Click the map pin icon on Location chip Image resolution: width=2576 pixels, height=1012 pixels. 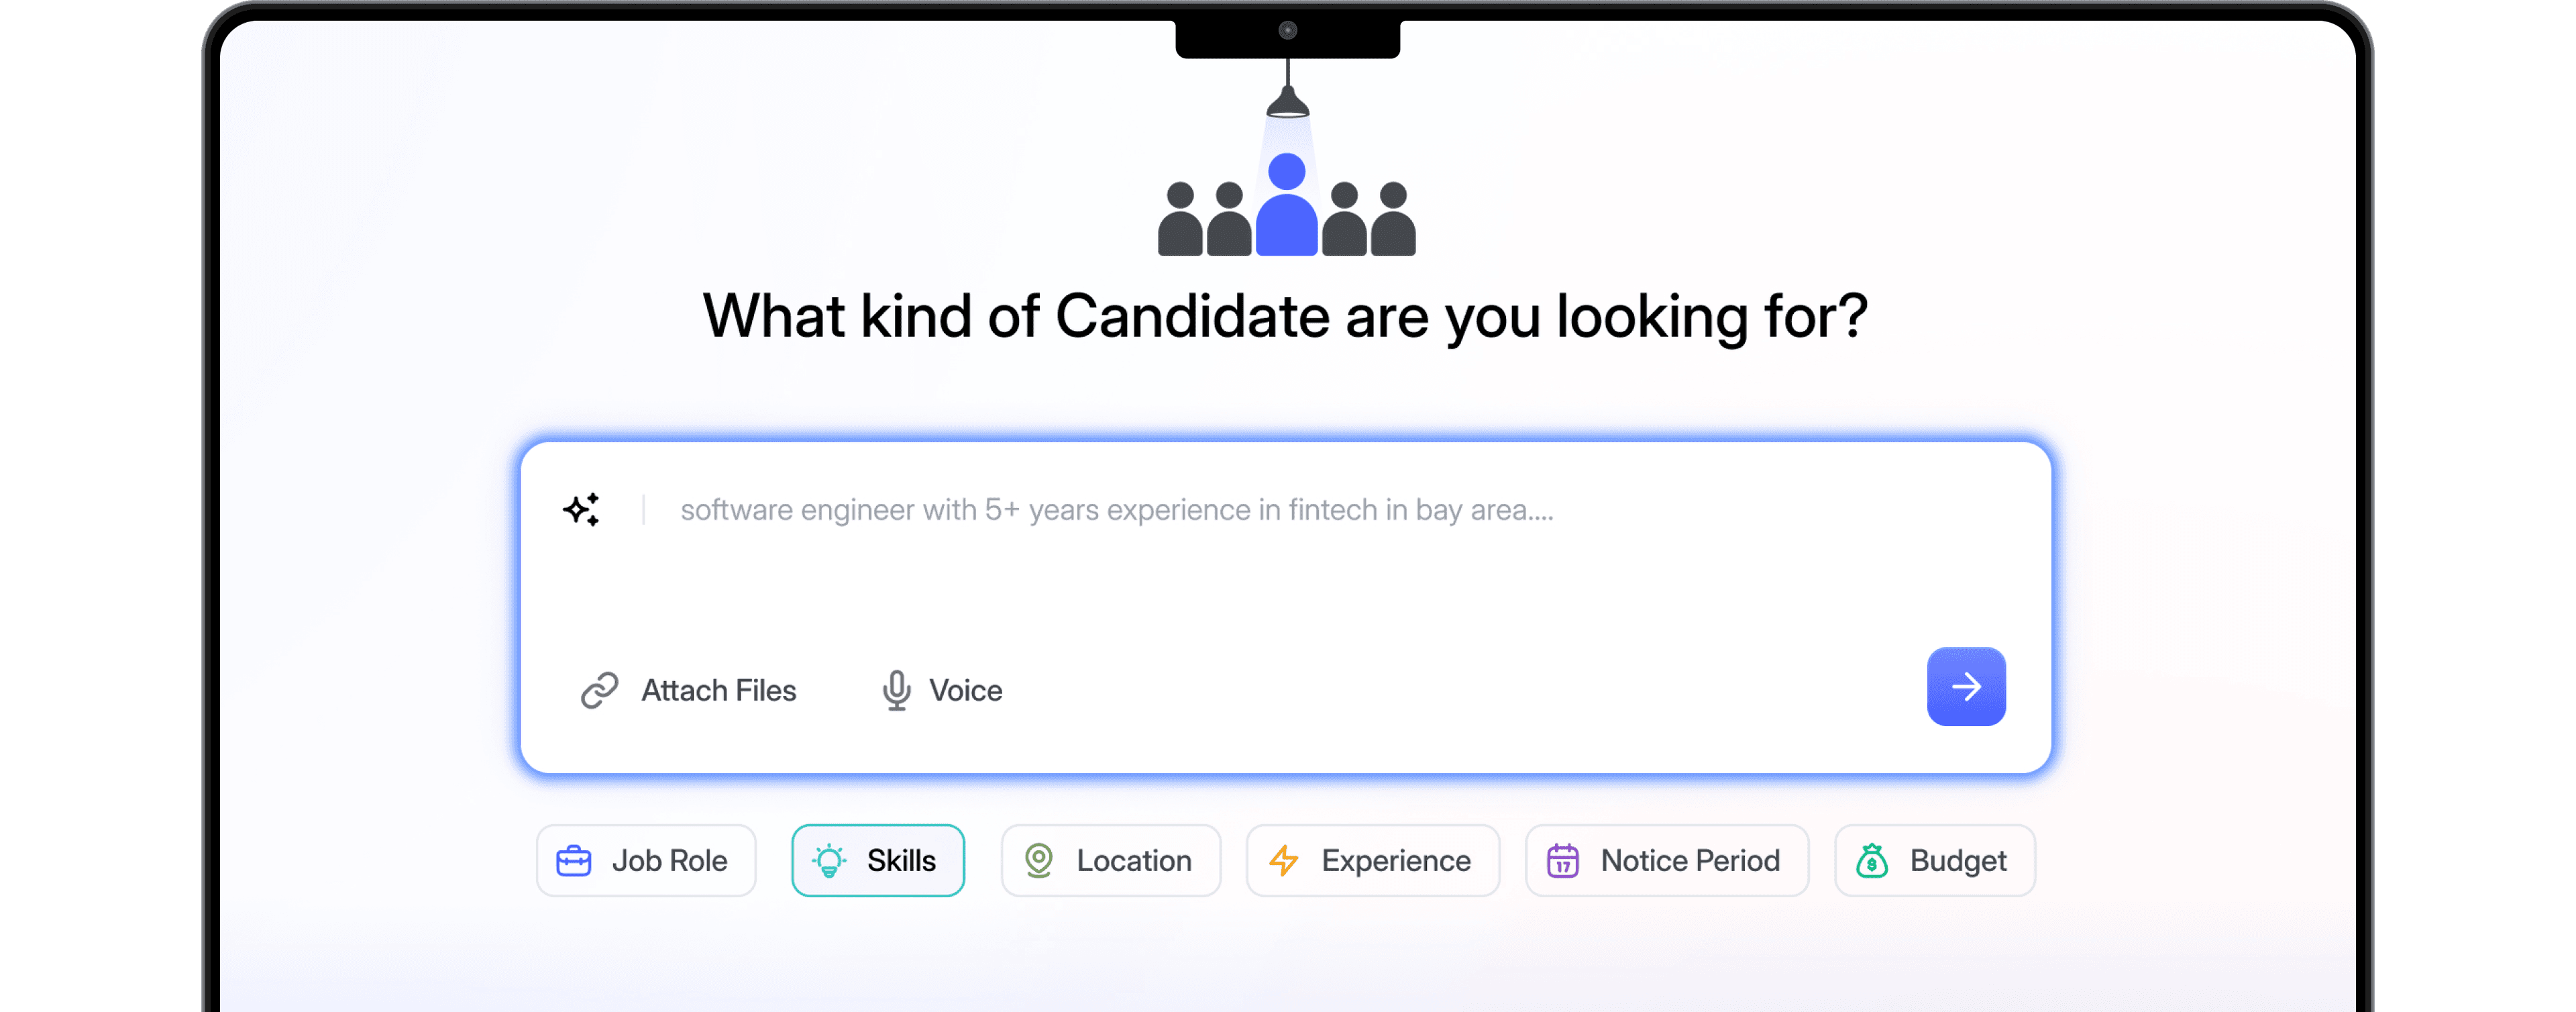pos(1040,860)
